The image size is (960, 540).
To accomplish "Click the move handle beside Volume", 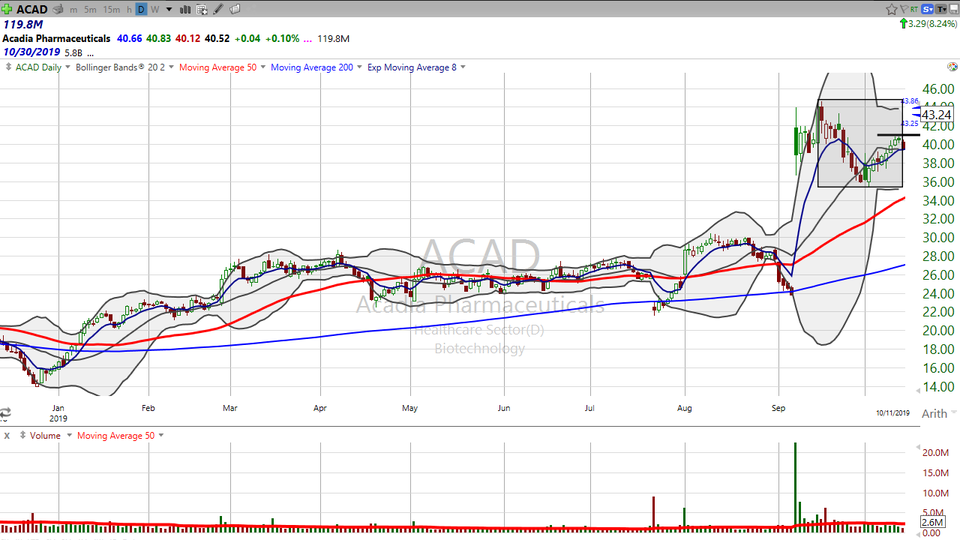I will coord(23,435).
